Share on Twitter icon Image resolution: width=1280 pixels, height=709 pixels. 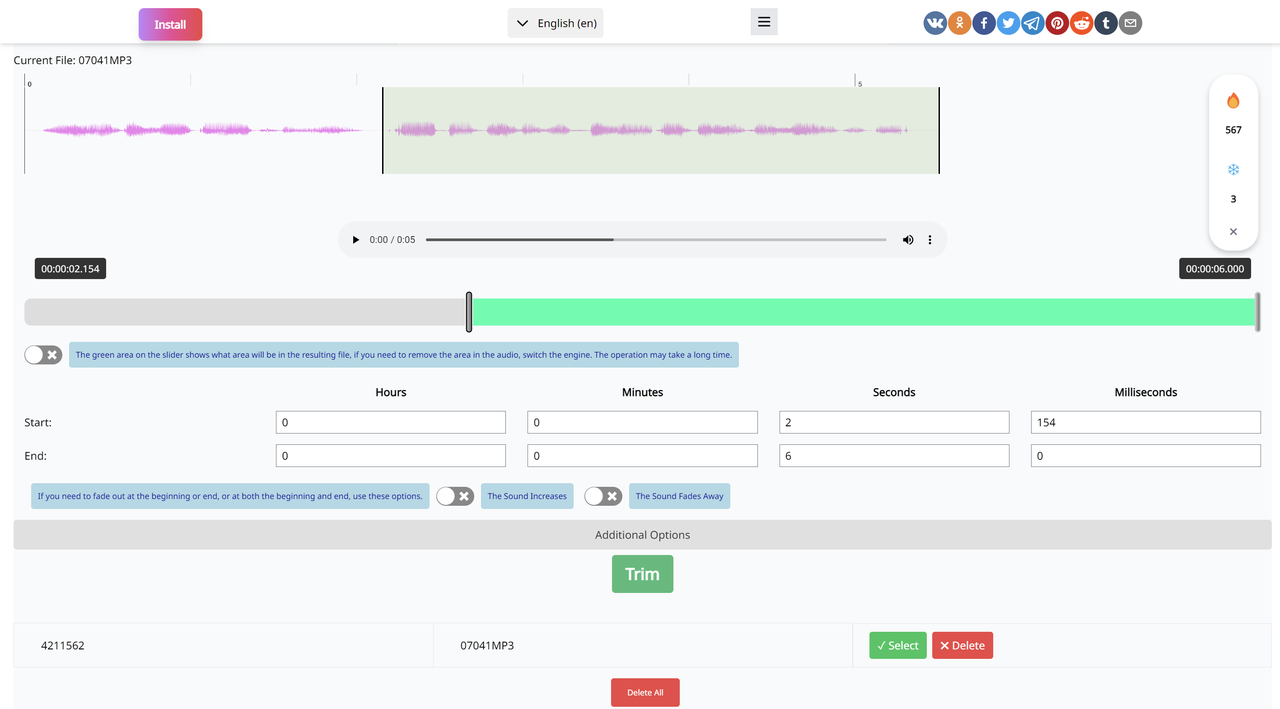coord(1008,23)
